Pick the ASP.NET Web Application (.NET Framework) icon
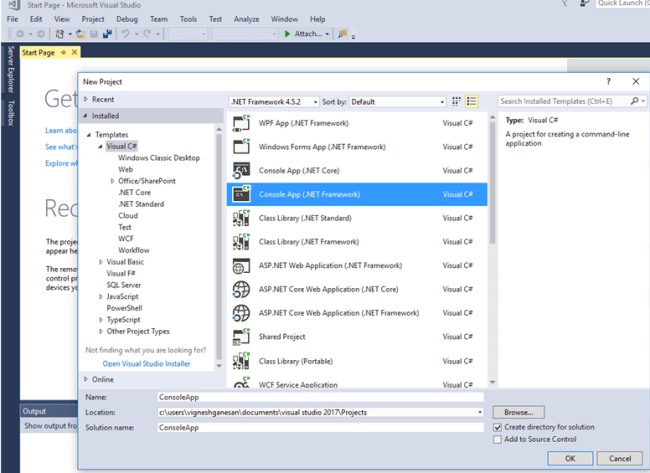The image size is (650, 473). 241,266
